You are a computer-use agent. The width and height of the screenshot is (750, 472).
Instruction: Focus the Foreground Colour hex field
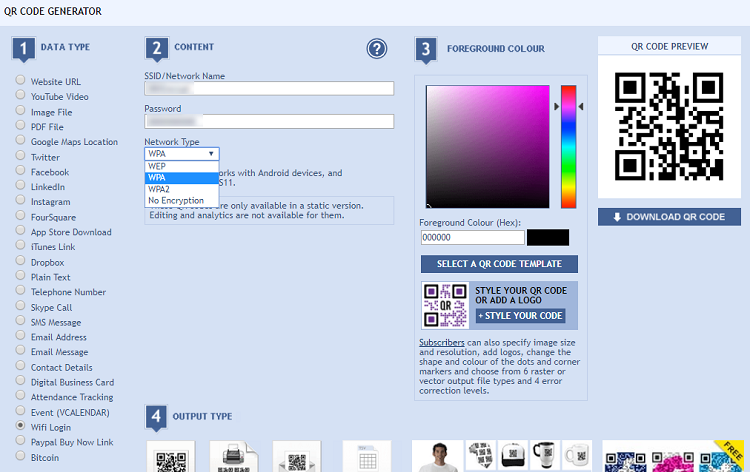[473, 238]
